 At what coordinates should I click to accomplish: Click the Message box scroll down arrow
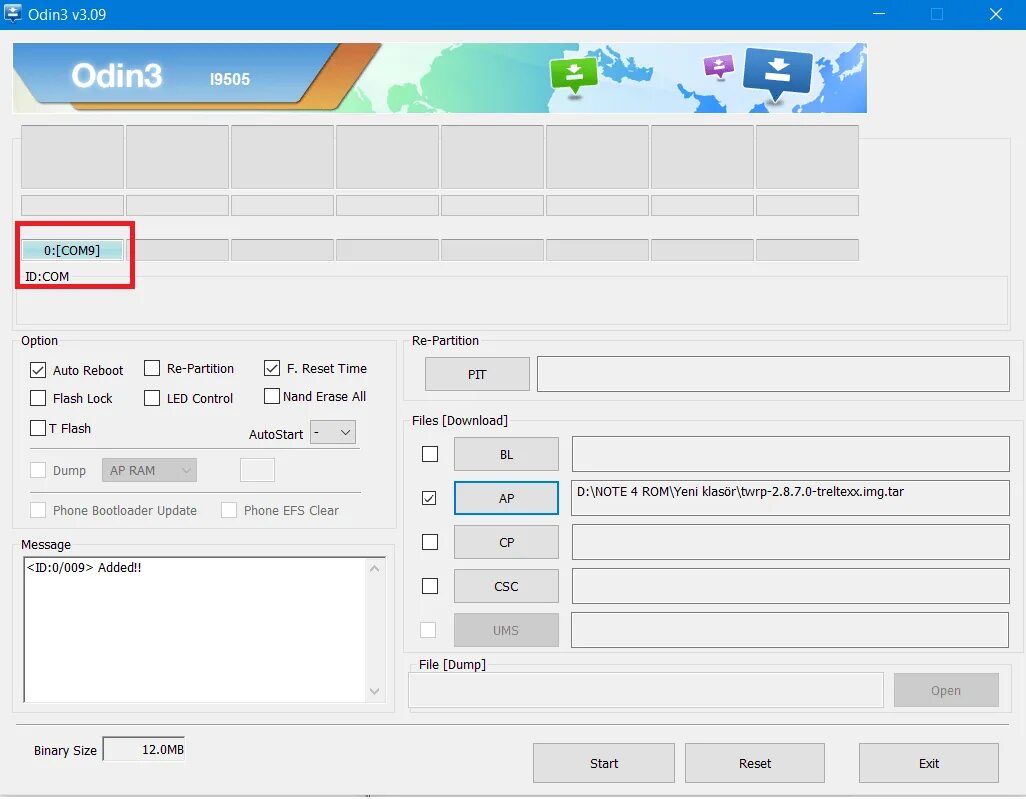[x=374, y=692]
